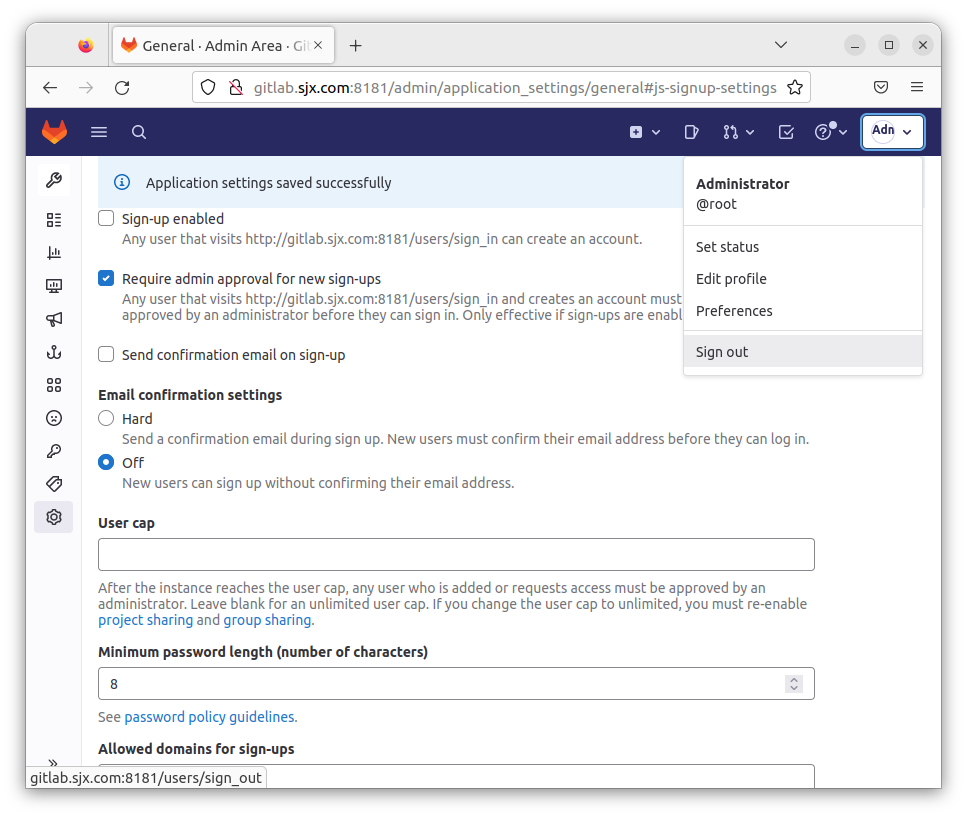Screen dimensions: 967x817
Task: Open the to-do list checkmark icon
Action: point(786,132)
